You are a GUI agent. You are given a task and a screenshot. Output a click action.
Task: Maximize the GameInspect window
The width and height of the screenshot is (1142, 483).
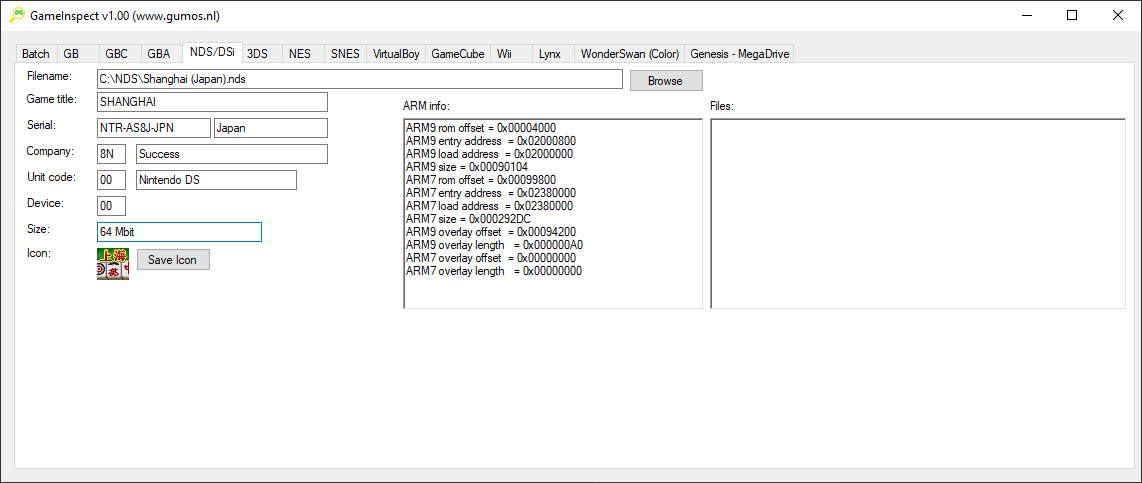pyautogui.click(x=1072, y=15)
